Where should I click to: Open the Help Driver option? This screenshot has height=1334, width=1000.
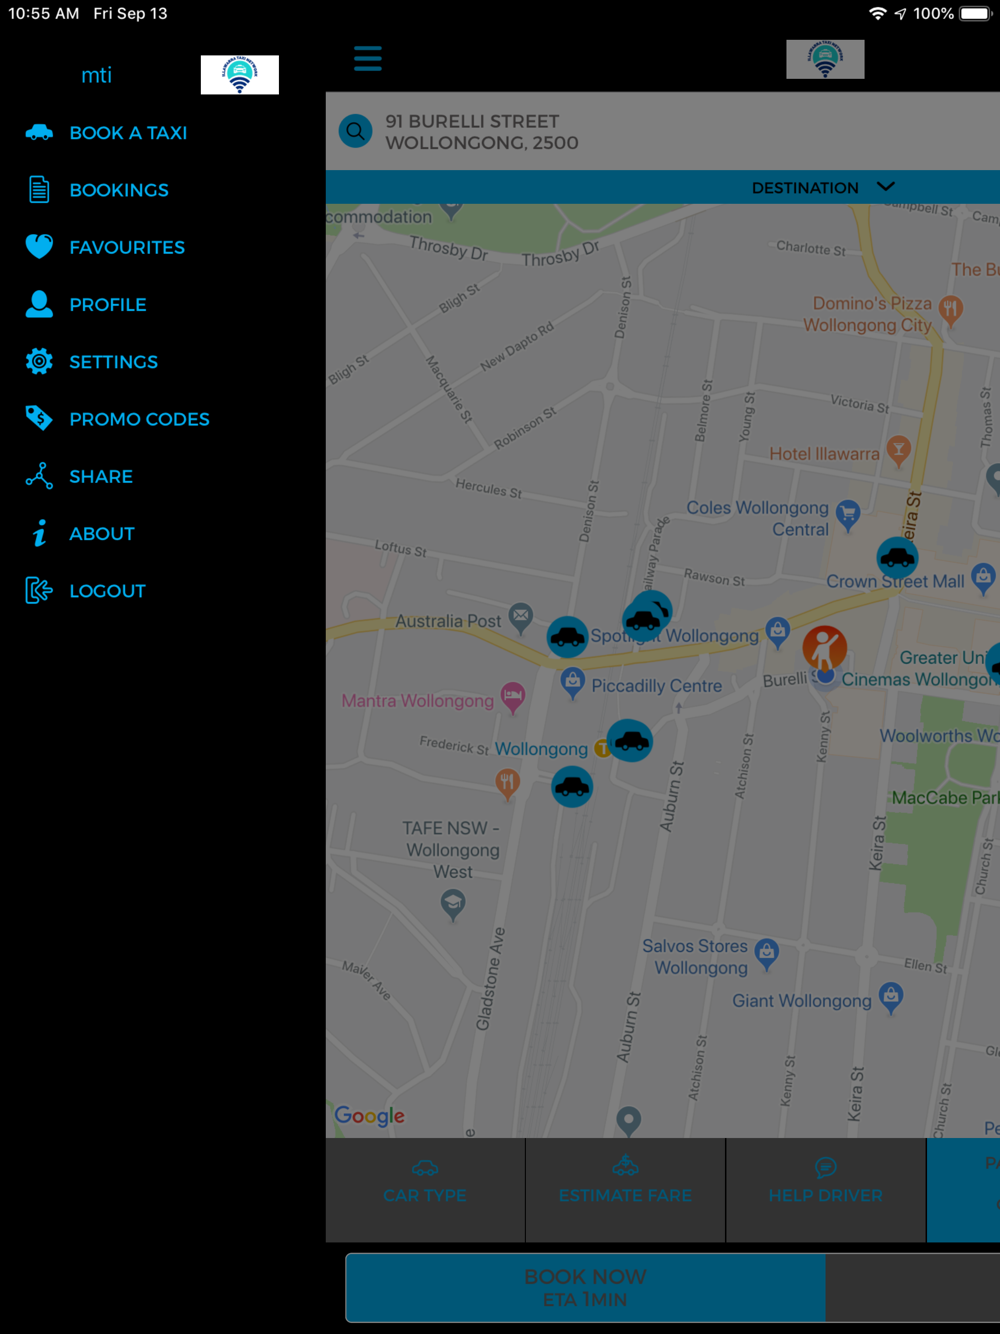(x=826, y=1190)
